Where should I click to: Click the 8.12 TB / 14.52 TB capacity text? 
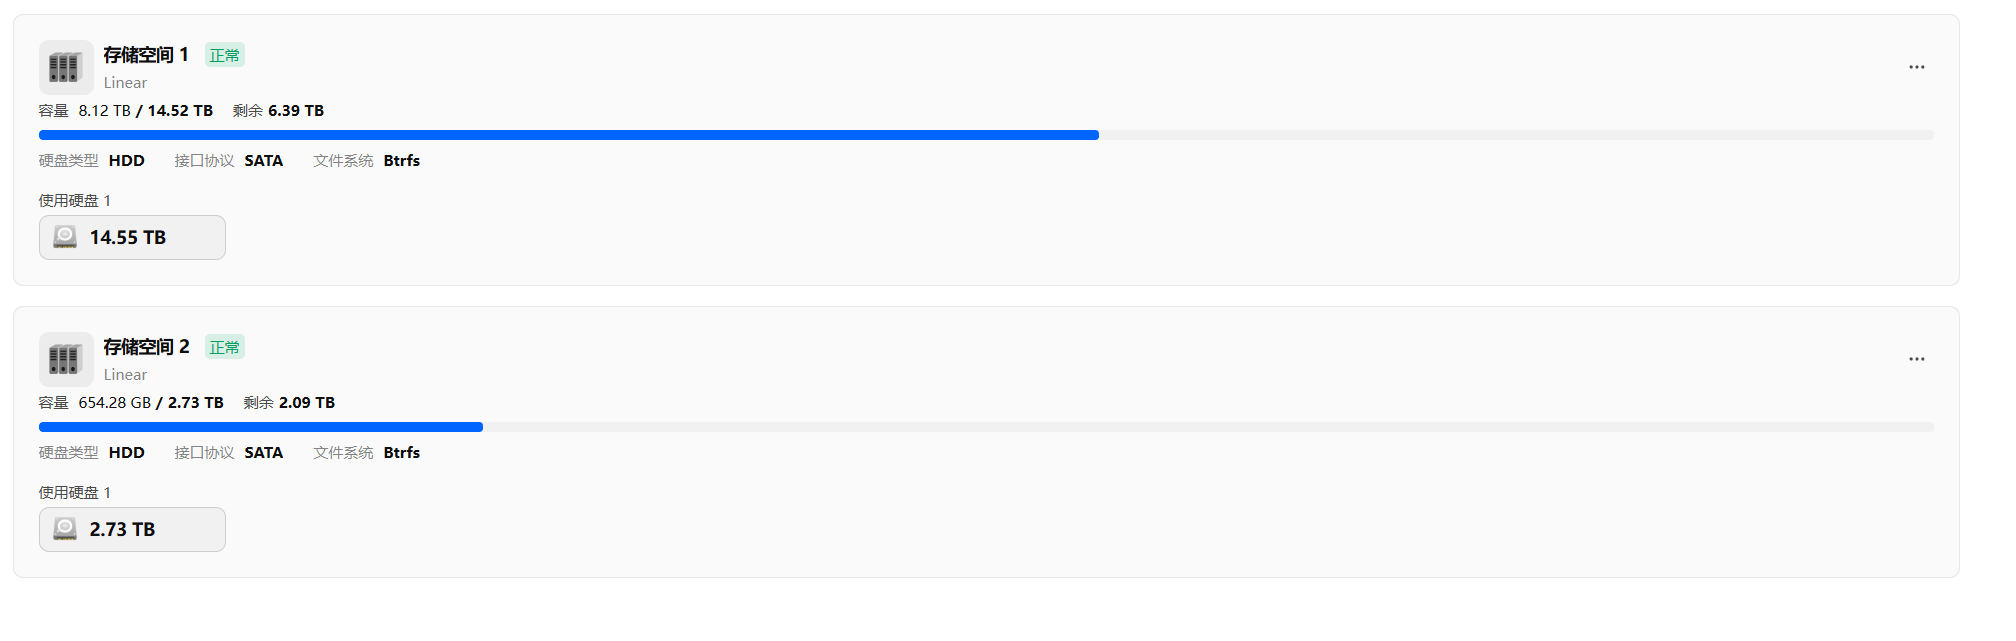(x=146, y=111)
